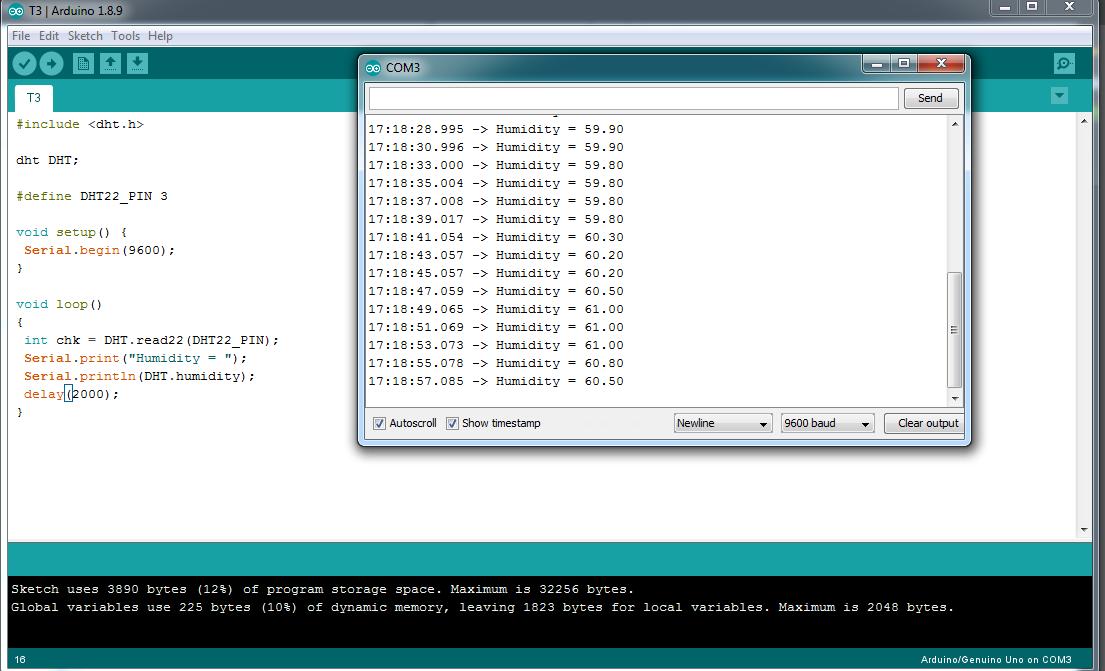Click the 17:18:47.059 humidity 60.50 row
This screenshot has width=1105, height=671.
coord(495,291)
